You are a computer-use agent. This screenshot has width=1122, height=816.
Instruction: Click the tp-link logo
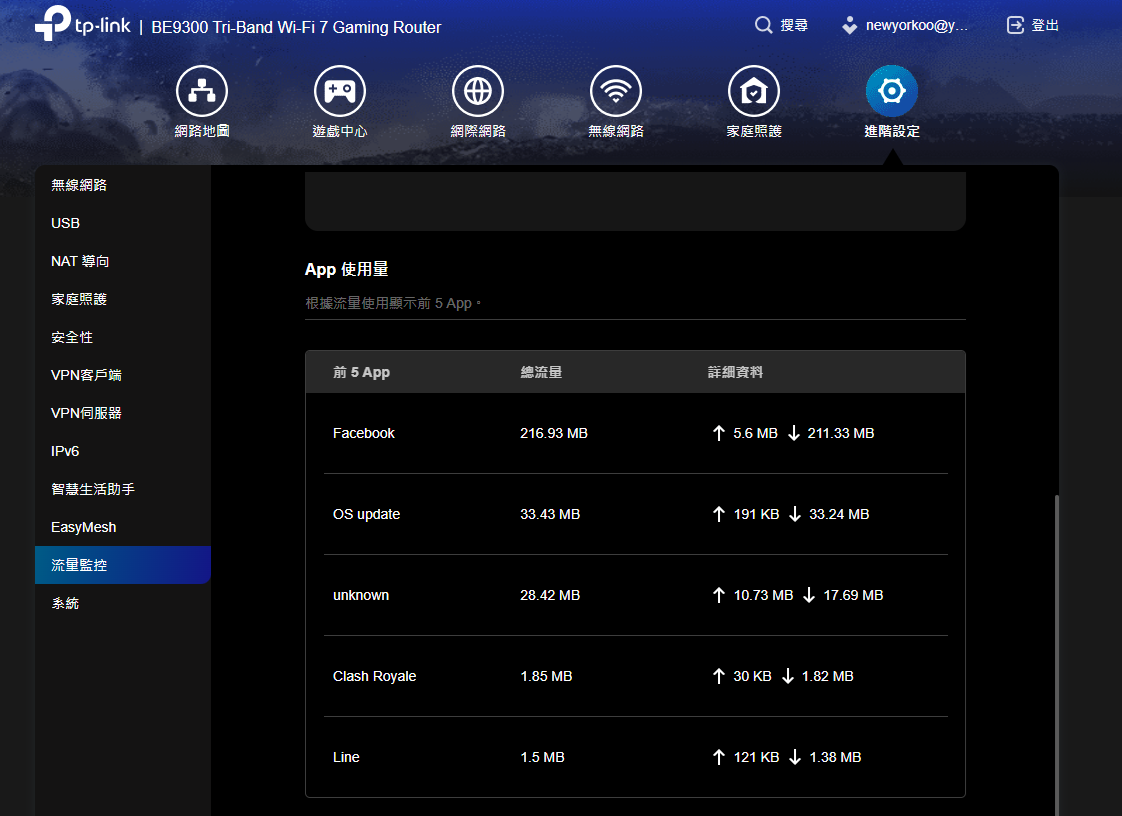tap(83, 24)
